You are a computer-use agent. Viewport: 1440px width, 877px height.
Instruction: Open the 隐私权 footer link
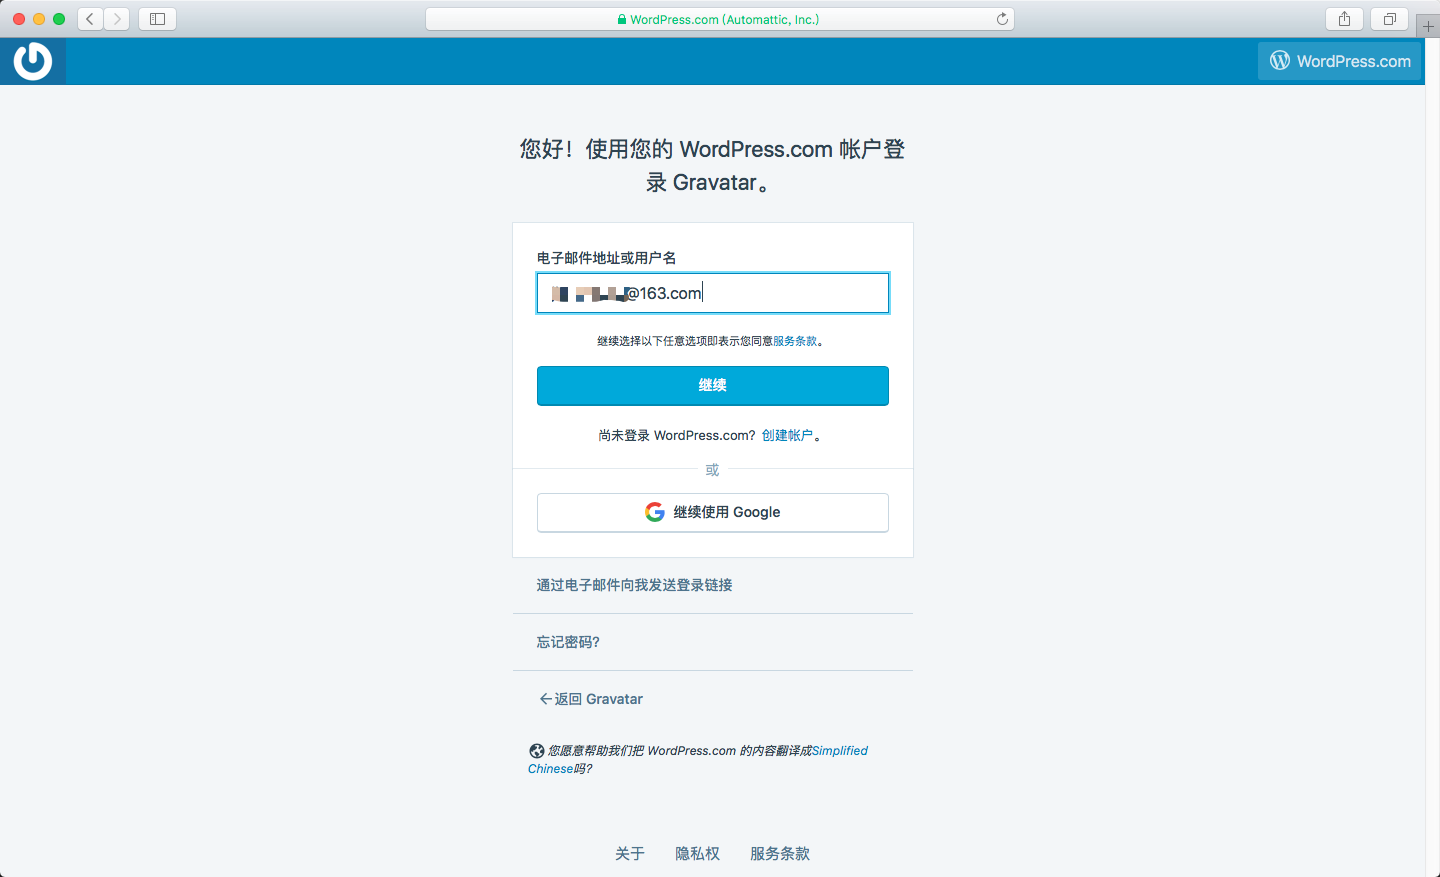pos(697,853)
